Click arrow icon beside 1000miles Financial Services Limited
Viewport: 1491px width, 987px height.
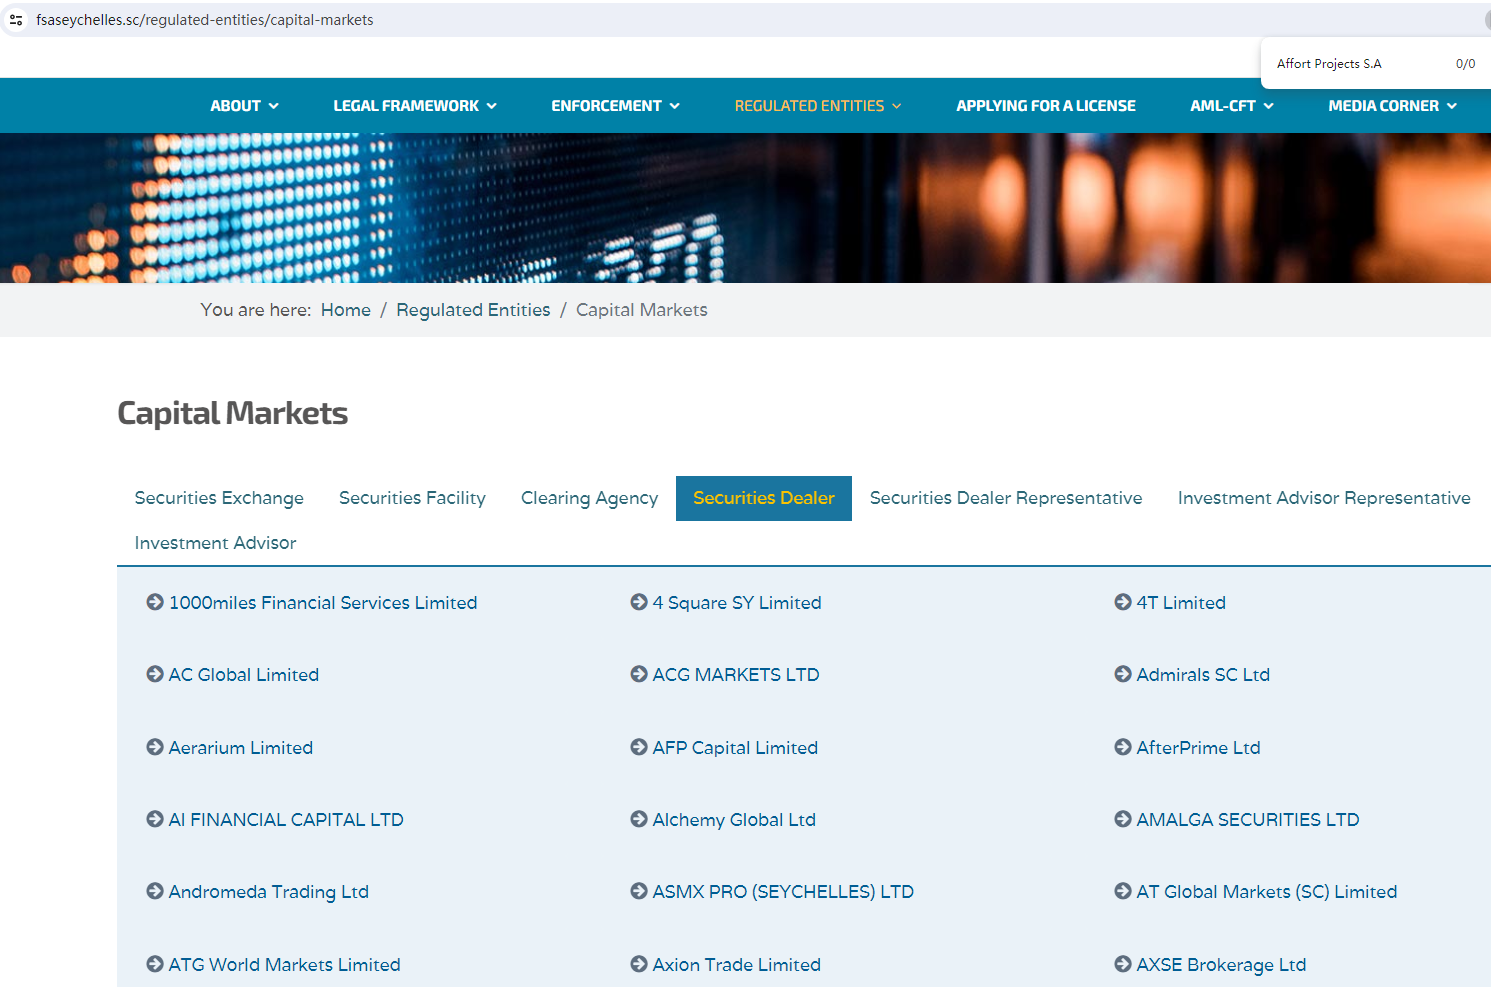155,602
